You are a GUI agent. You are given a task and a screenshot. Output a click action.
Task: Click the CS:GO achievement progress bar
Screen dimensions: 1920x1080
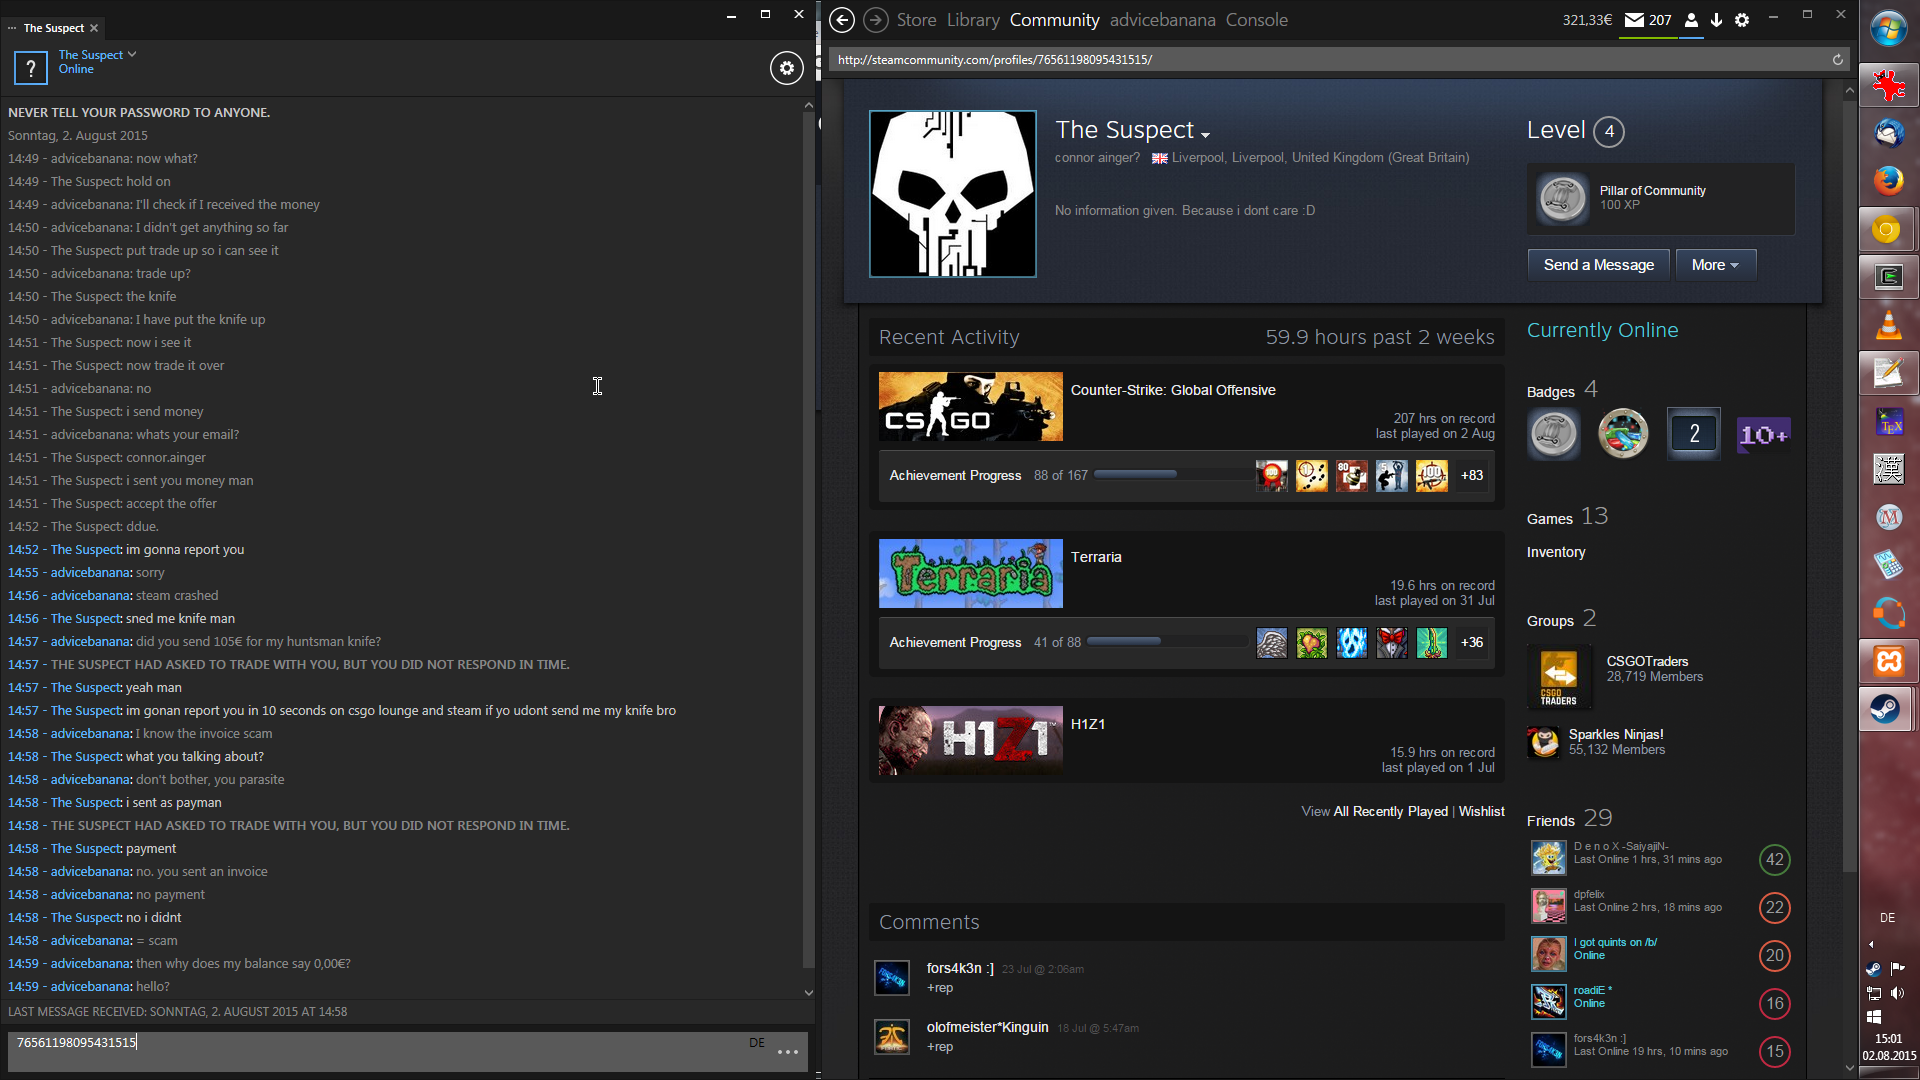[1170, 475]
